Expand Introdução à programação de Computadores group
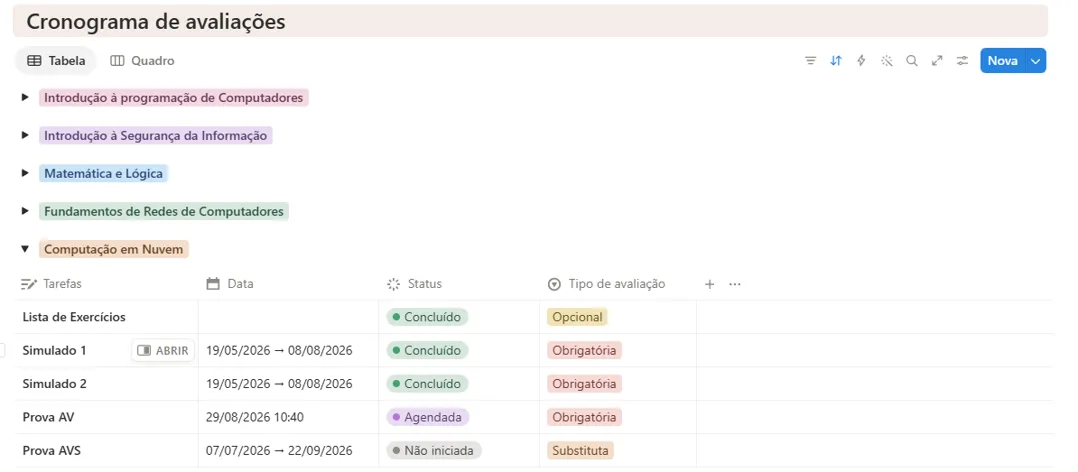 coord(25,98)
